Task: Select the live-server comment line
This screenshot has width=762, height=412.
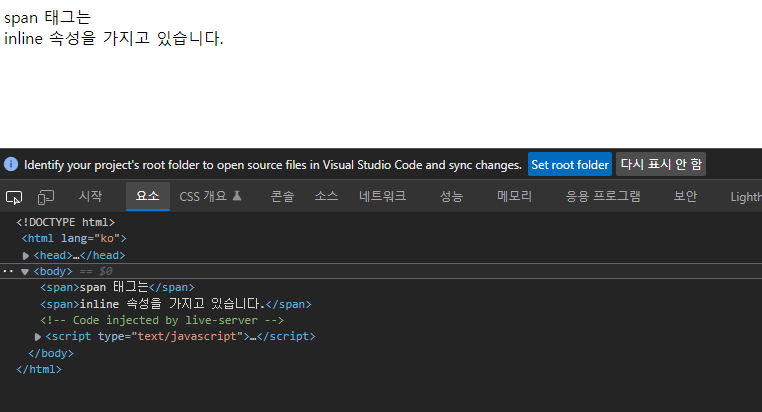Action: coord(162,320)
